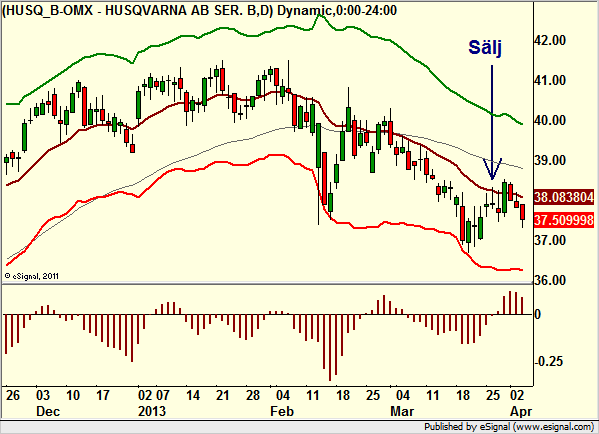
Task: Click the Published by eSignal footer text
Action: [x=509, y=426]
